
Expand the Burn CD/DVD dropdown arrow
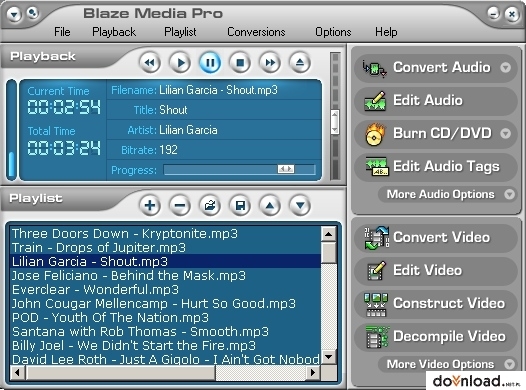(x=506, y=134)
